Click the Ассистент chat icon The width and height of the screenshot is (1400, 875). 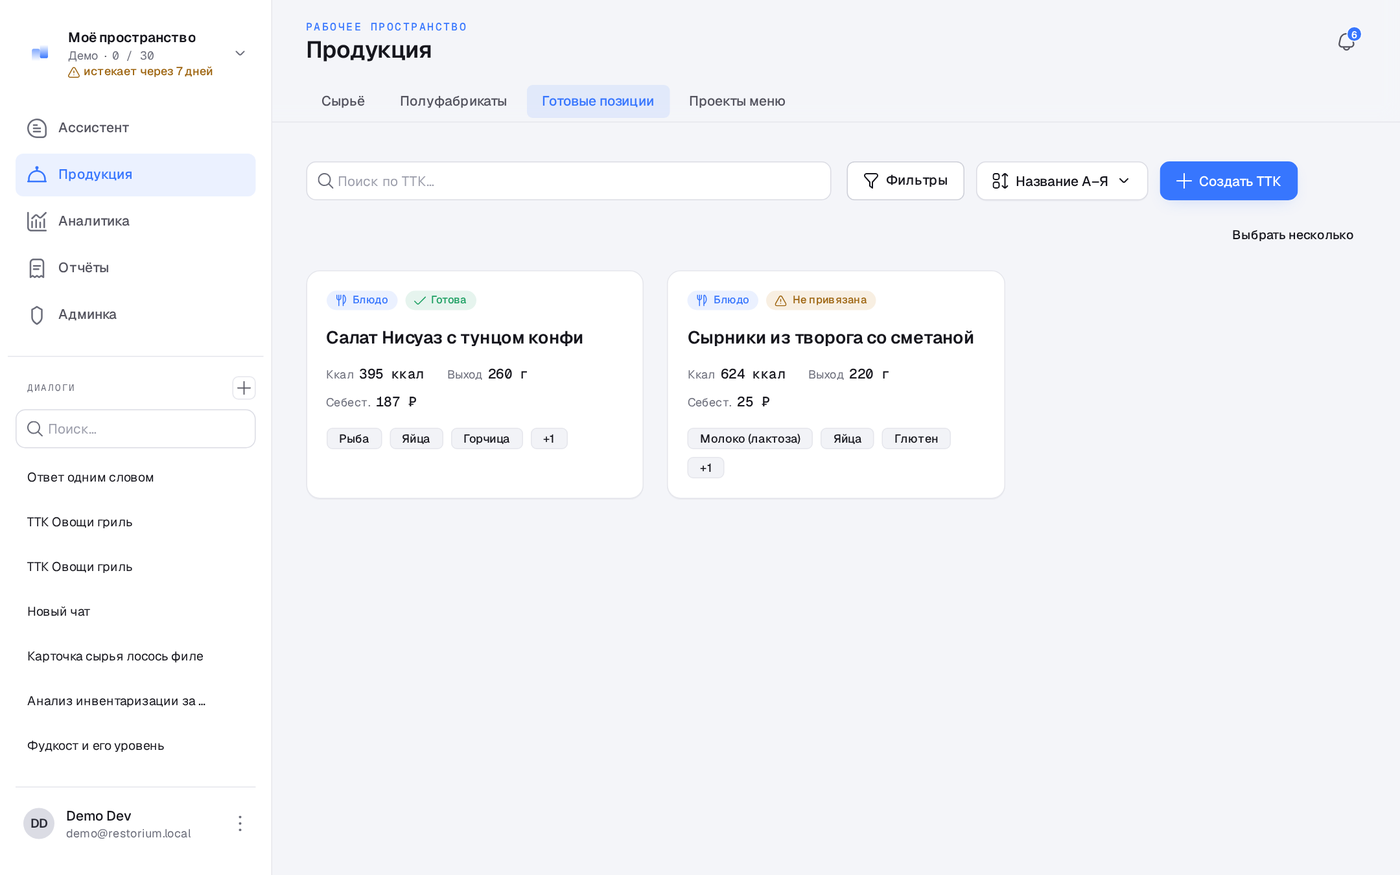click(37, 128)
